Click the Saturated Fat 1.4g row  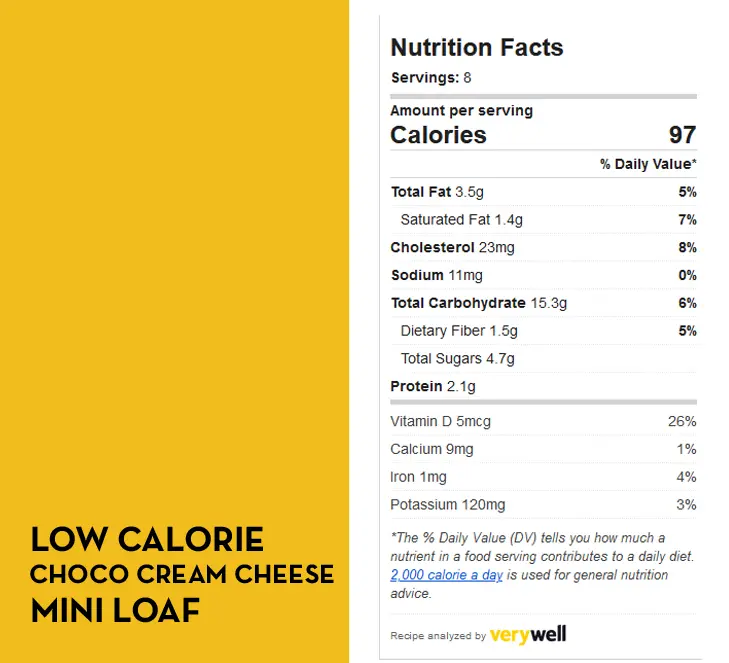pos(543,220)
